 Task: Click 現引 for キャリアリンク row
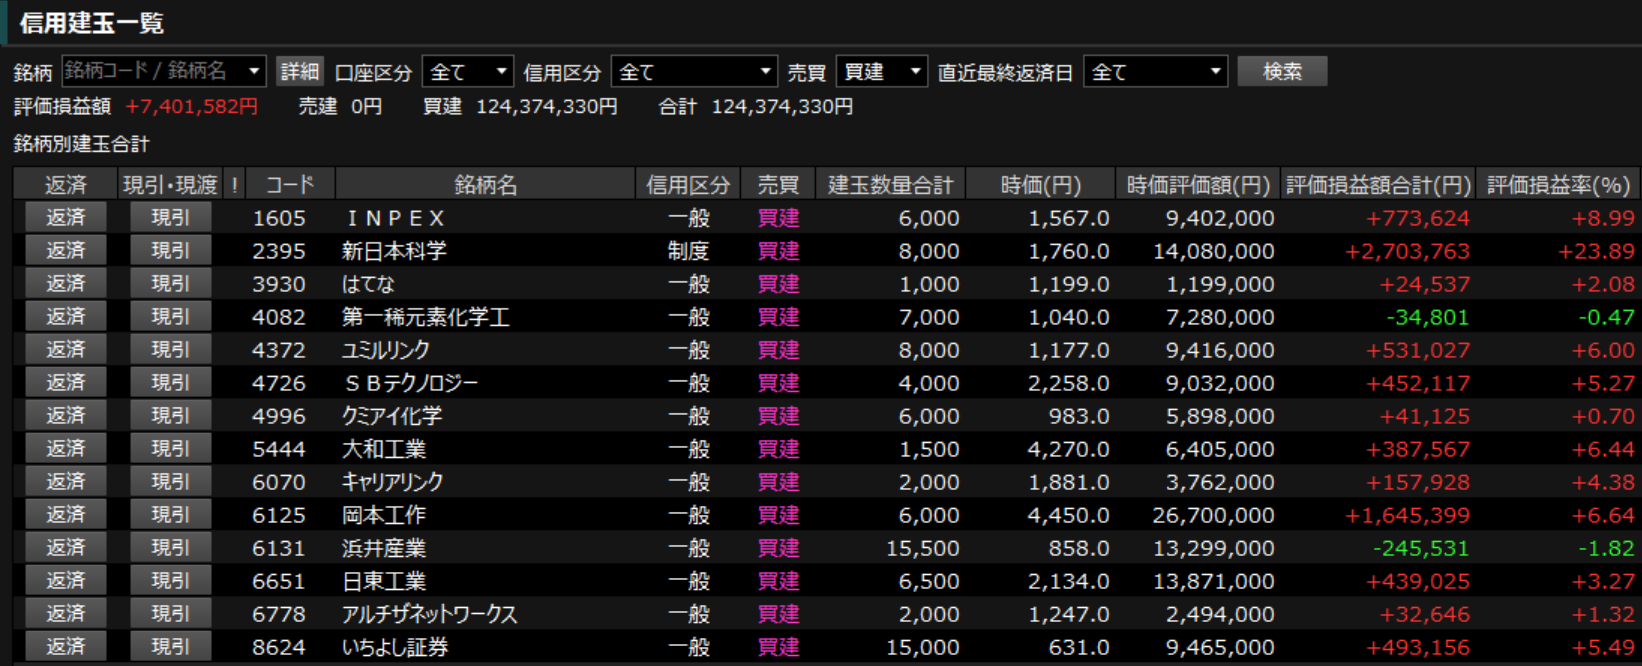tap(170, 482)
